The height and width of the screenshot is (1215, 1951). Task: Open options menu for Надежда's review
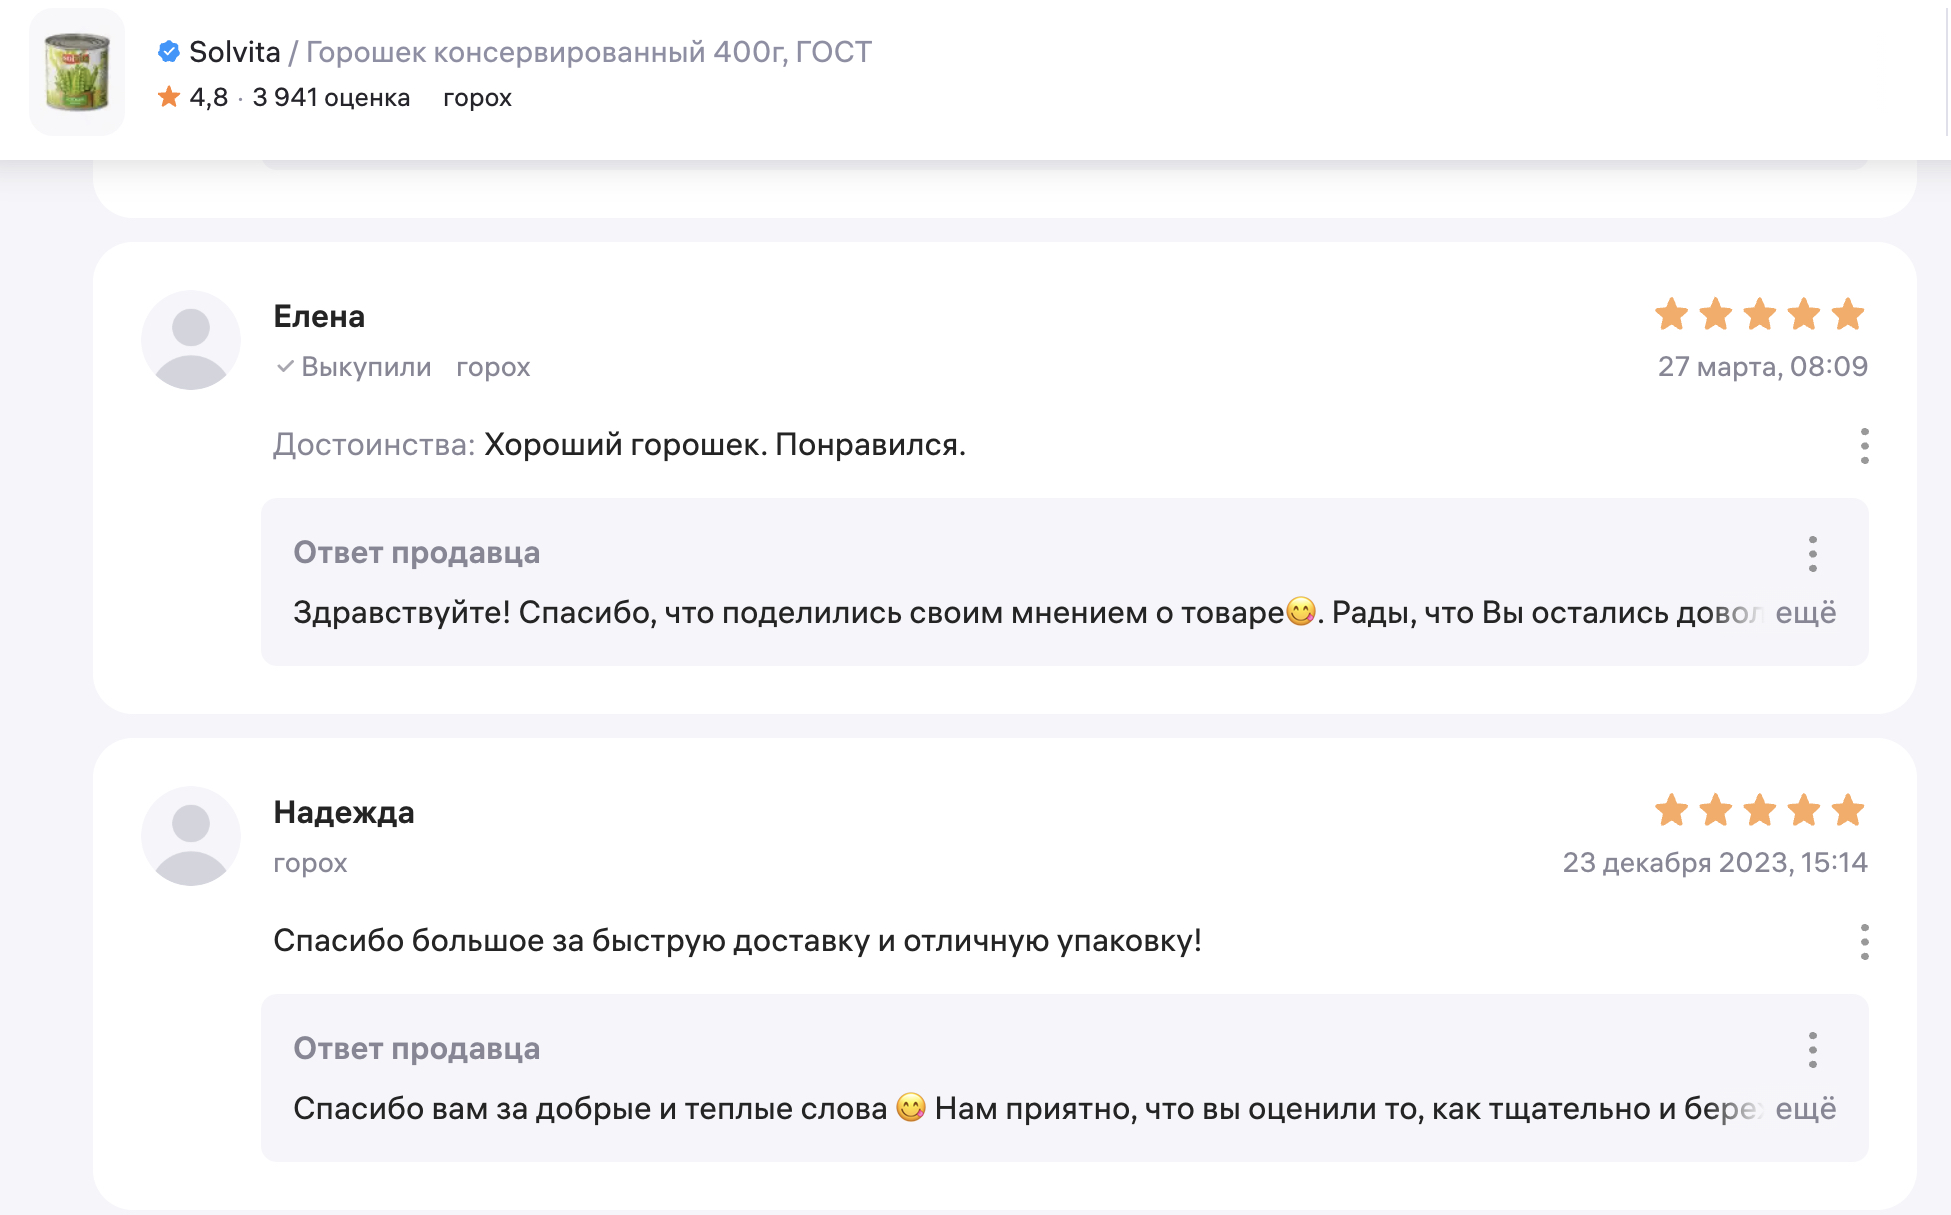click(1864, 942)
